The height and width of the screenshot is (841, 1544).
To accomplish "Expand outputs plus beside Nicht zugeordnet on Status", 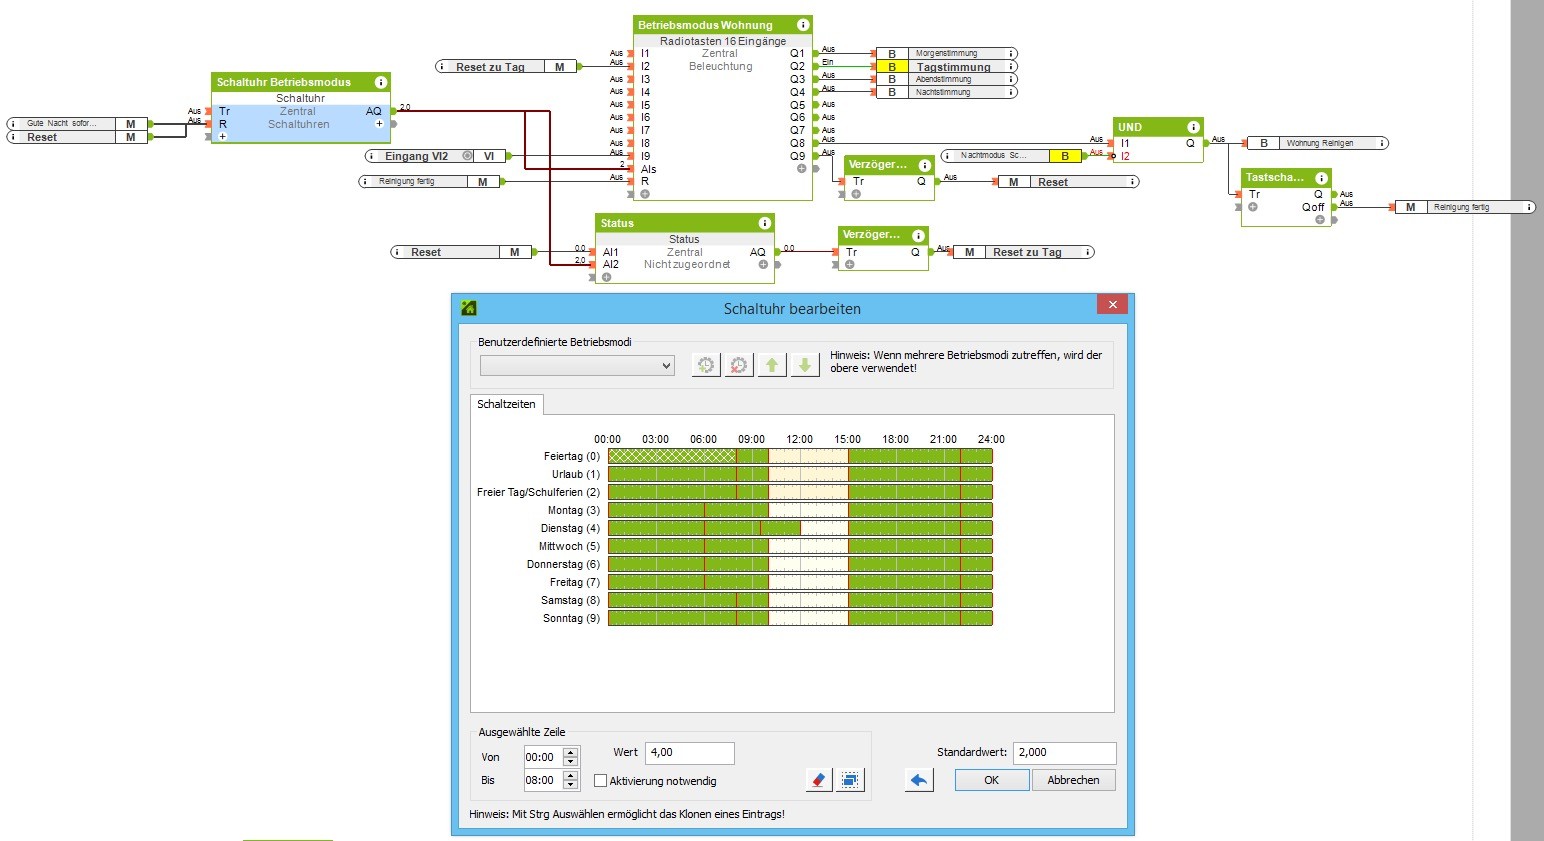I will pos(763,265).
